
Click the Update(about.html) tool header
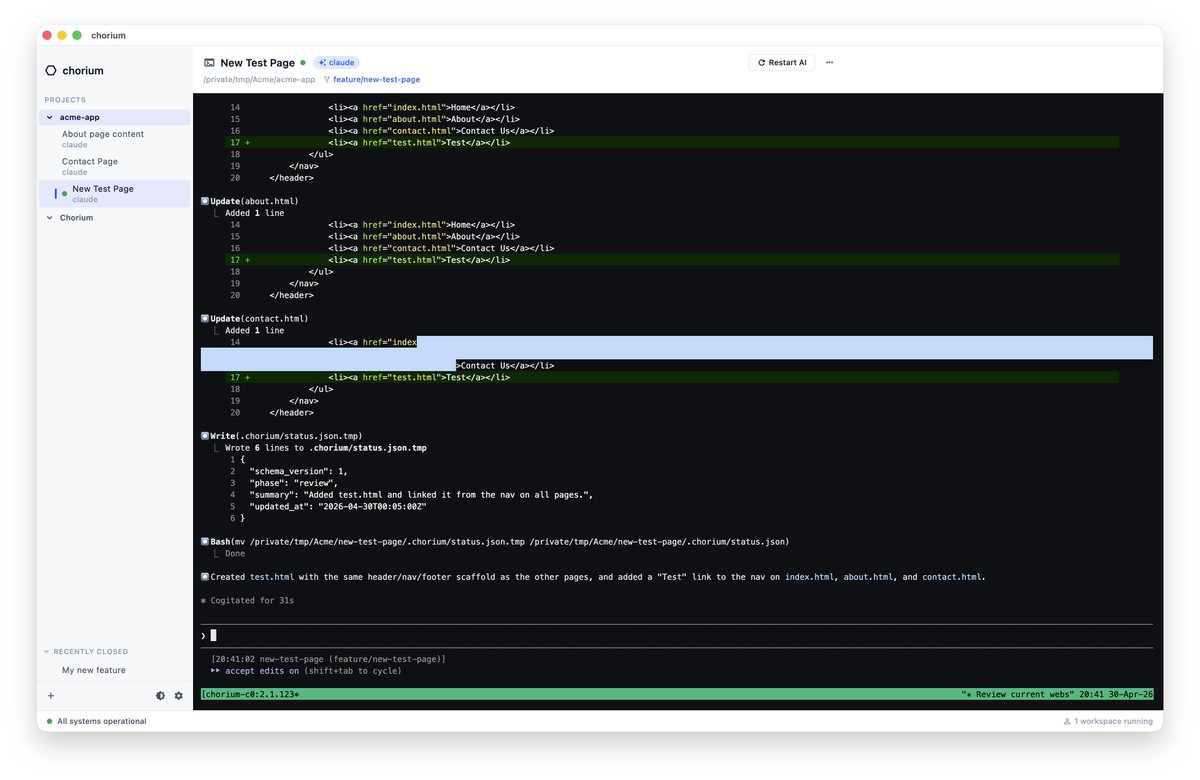point(254,201)
